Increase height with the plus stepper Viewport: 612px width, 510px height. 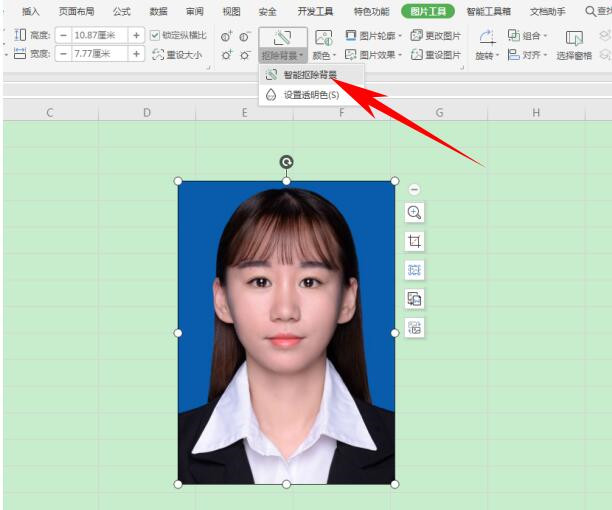tap(136, 35)
